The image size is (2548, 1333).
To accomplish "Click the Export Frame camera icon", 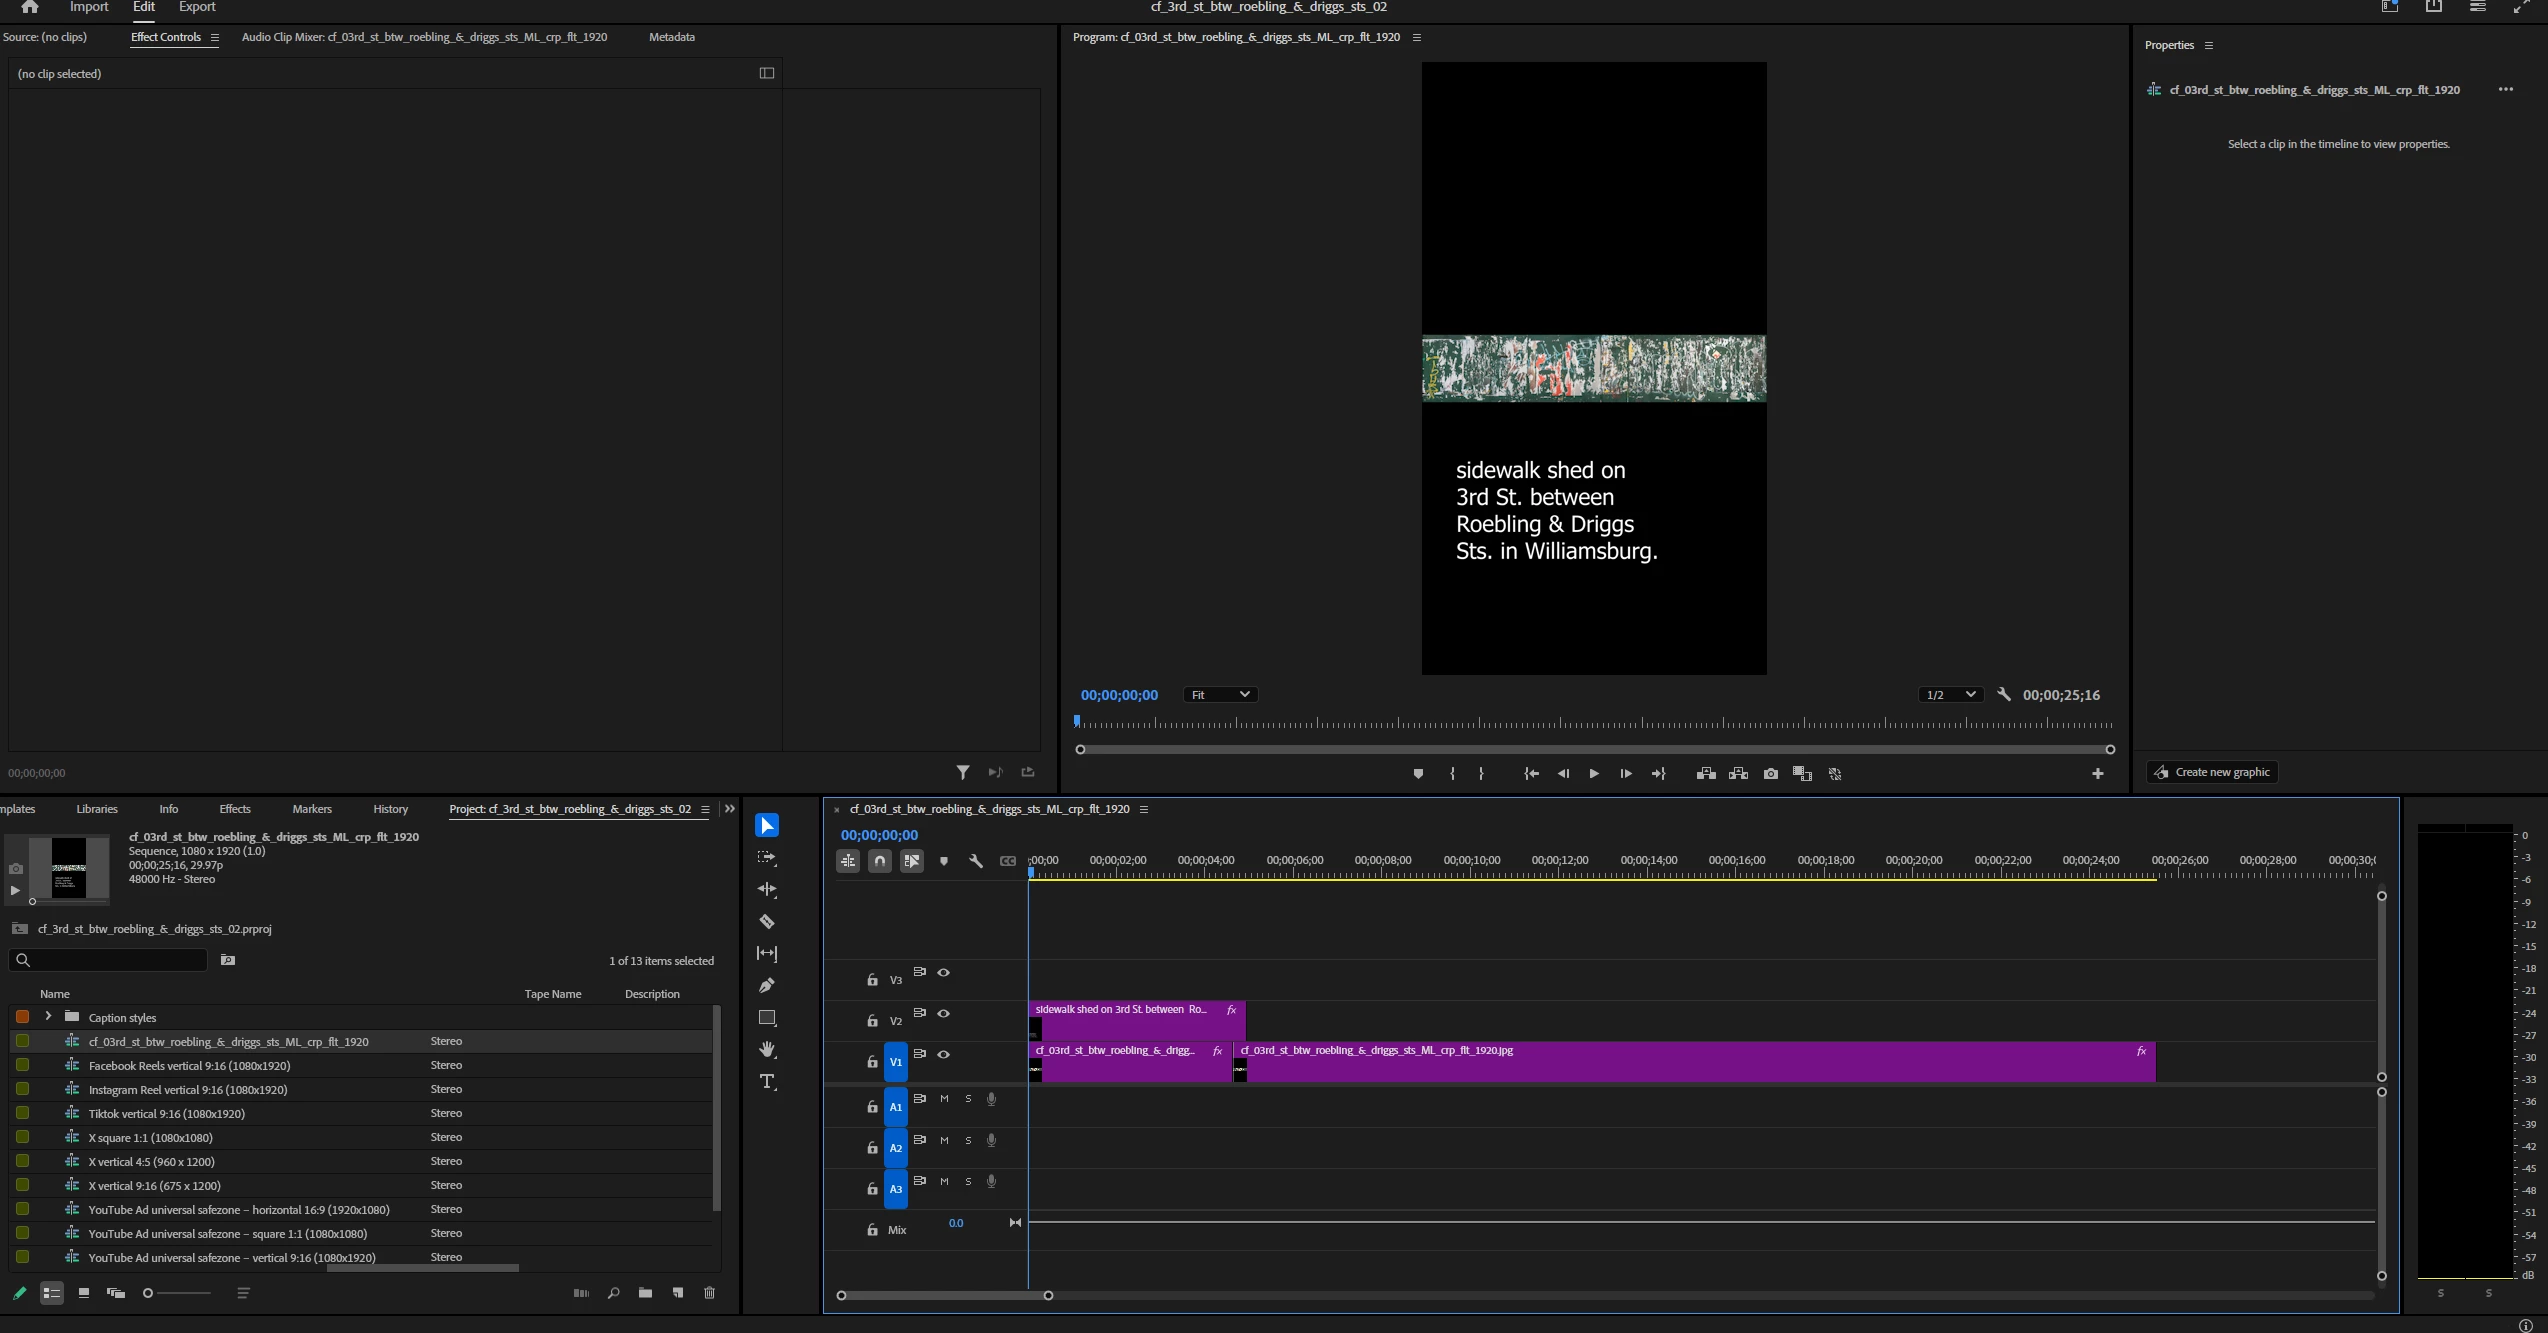I will click(x=1771, y=774).
